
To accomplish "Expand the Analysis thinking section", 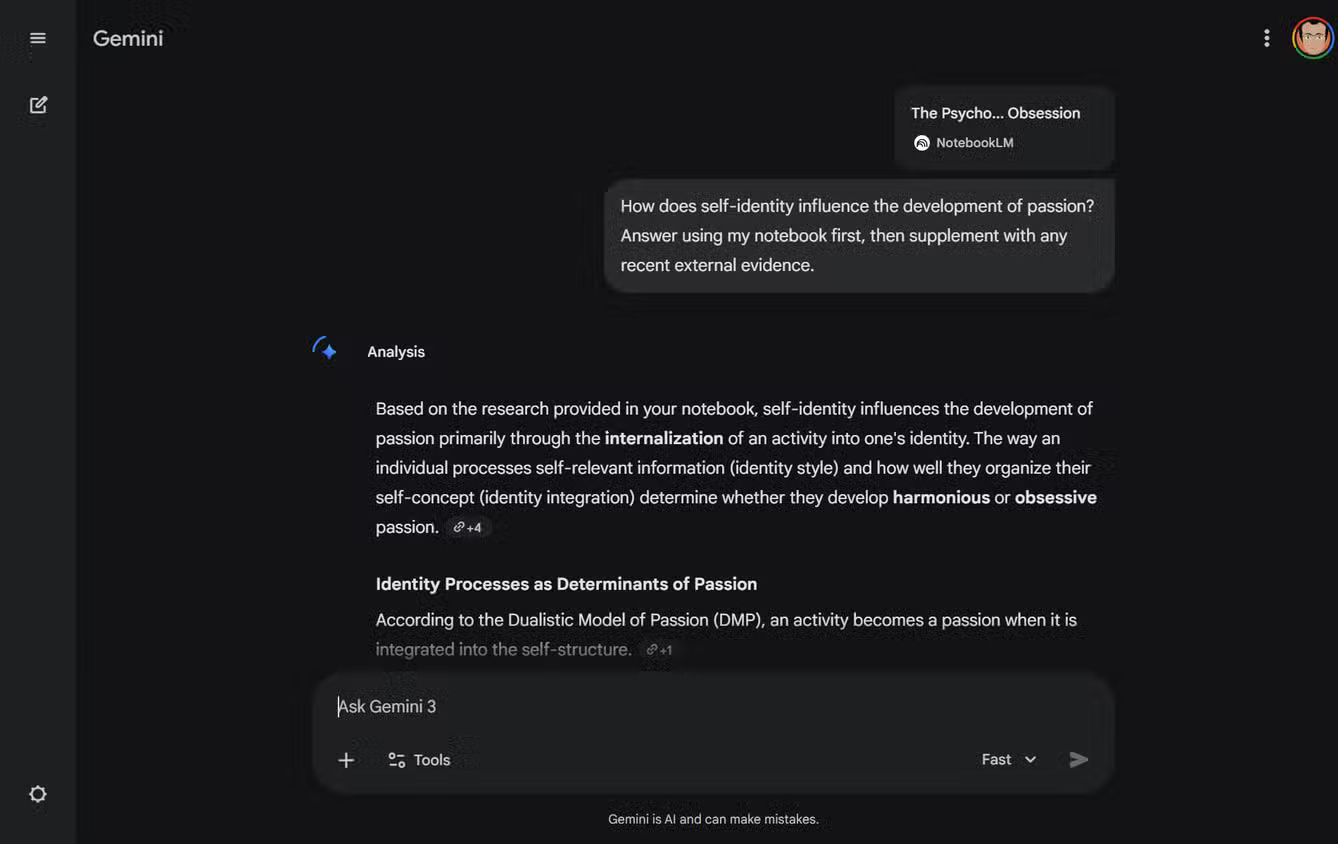I will click(396, 352).
